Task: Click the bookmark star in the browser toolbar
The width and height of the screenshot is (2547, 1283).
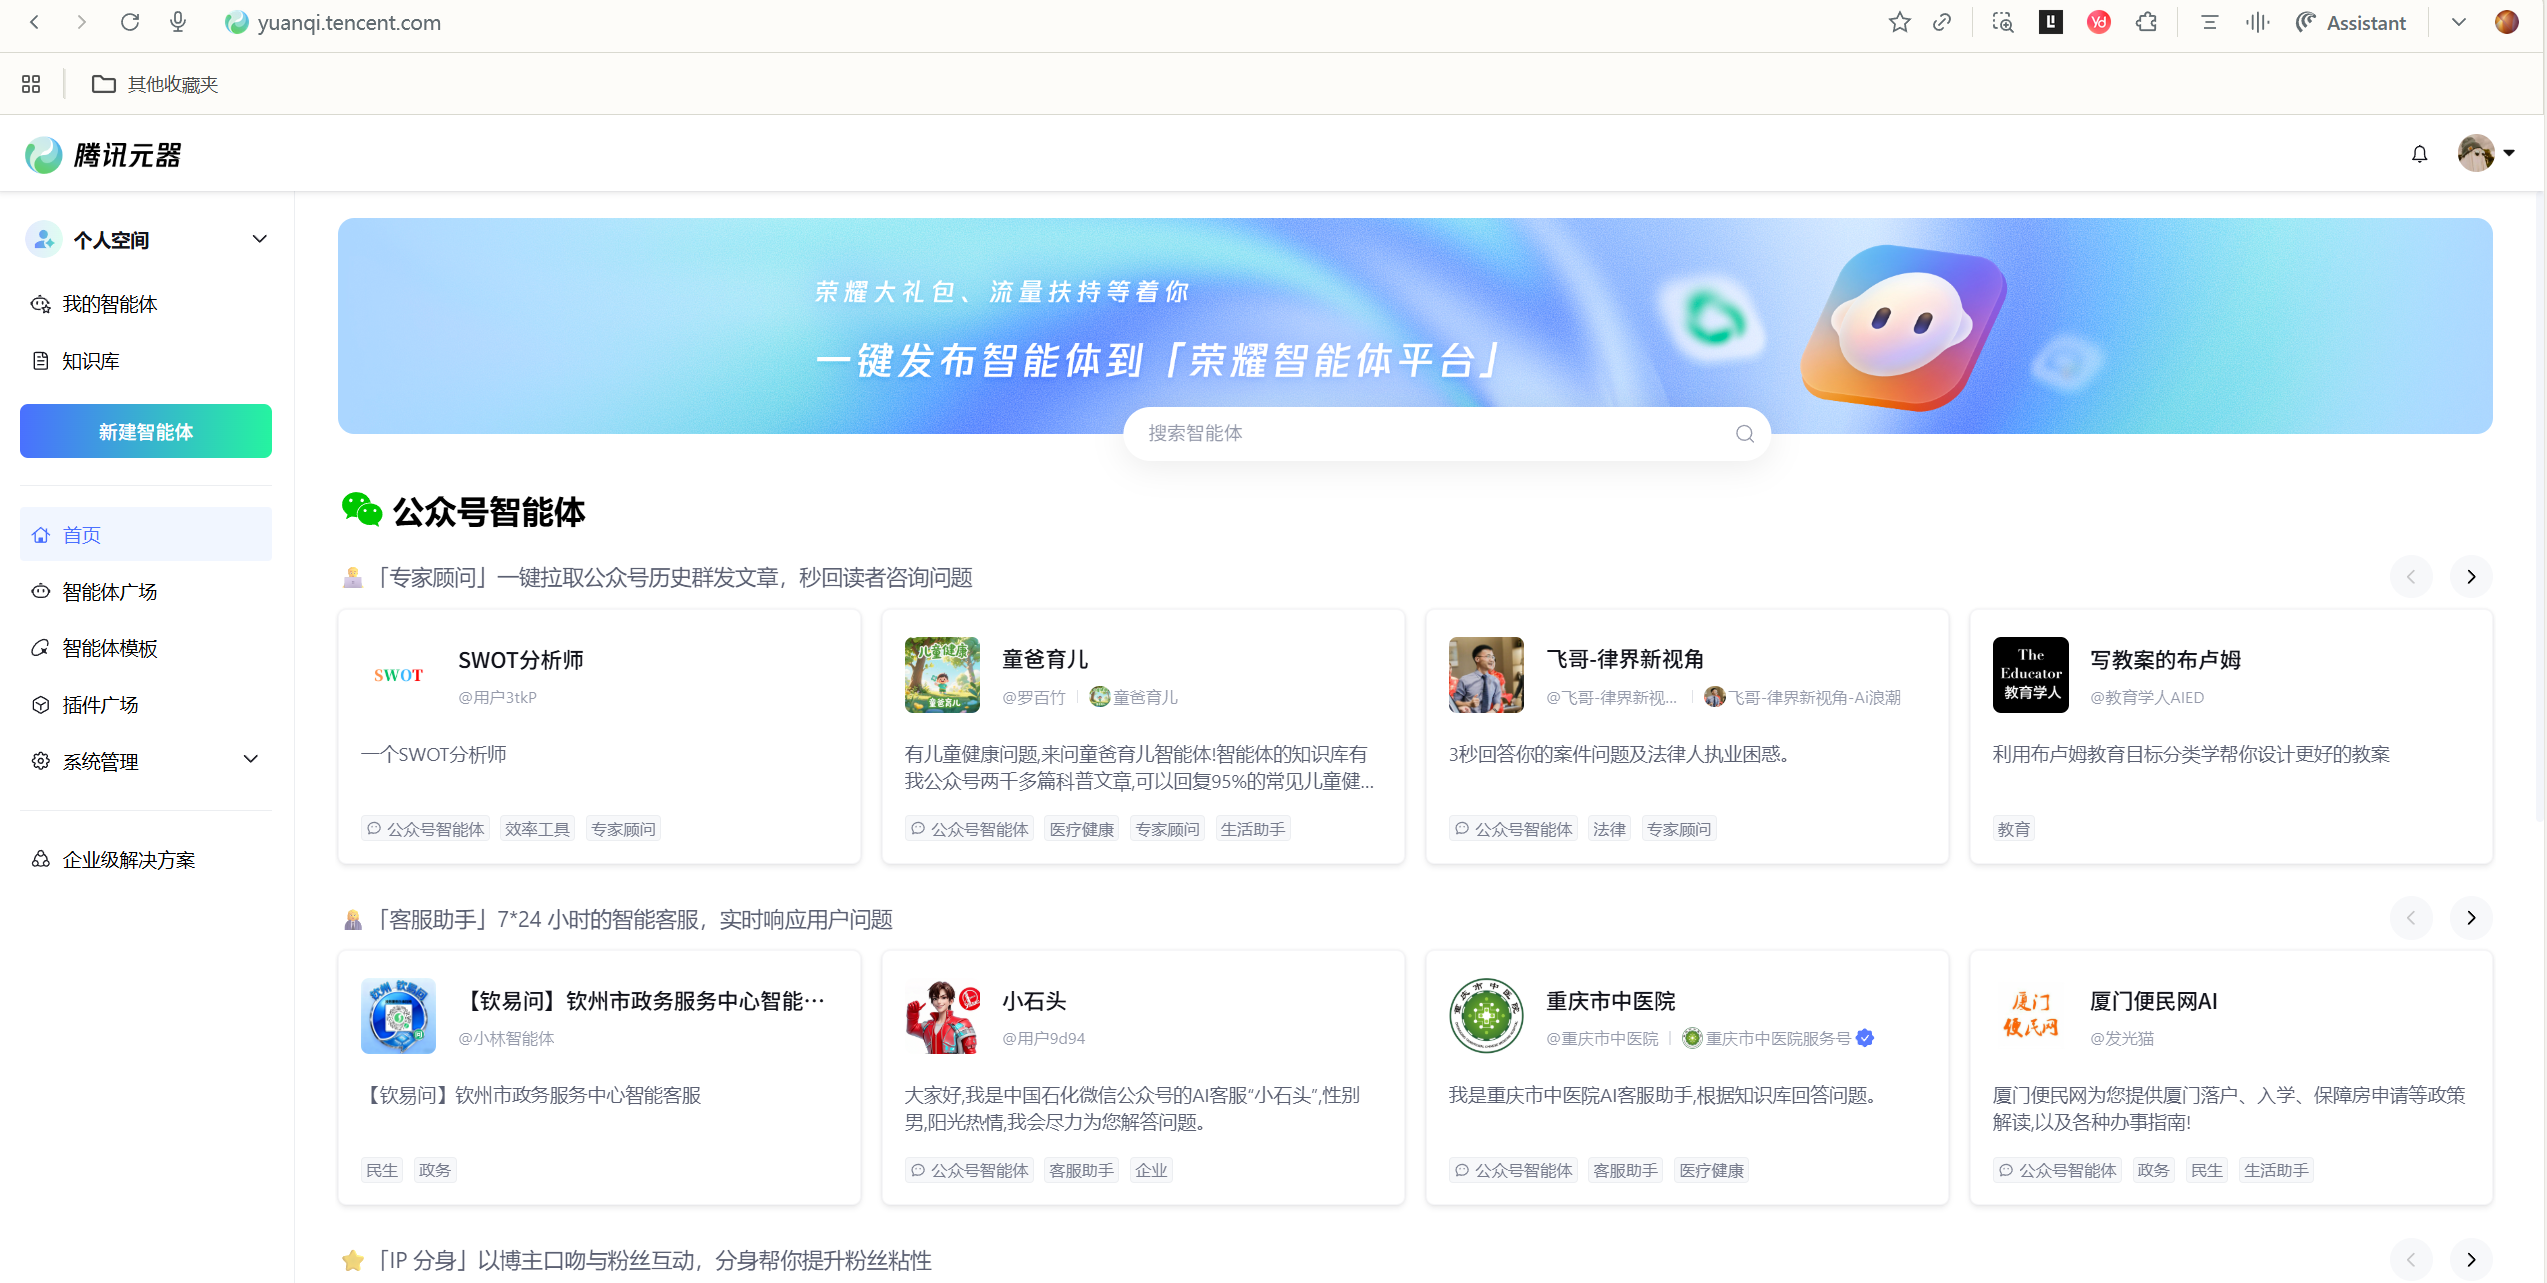Action: pyautogui.click(x=1899, y=22)
